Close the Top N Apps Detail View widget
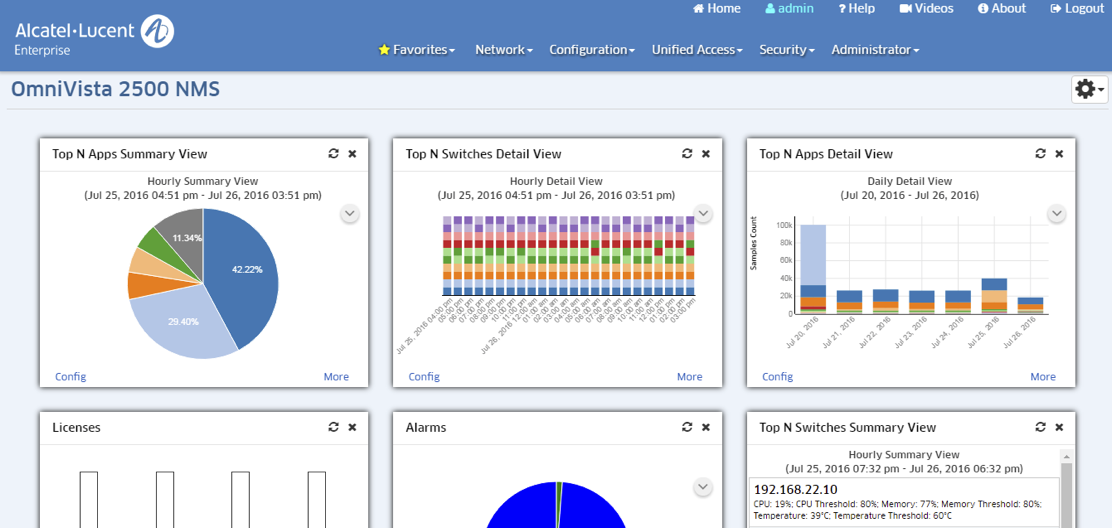 1060,154
